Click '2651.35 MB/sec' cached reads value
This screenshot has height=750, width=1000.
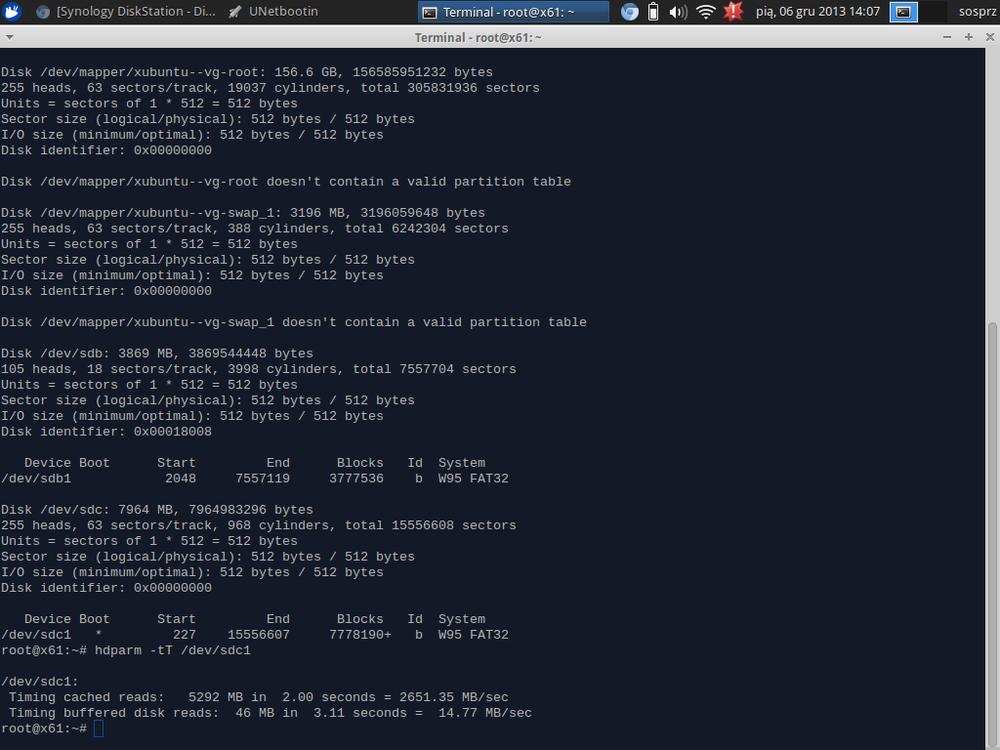454,697
